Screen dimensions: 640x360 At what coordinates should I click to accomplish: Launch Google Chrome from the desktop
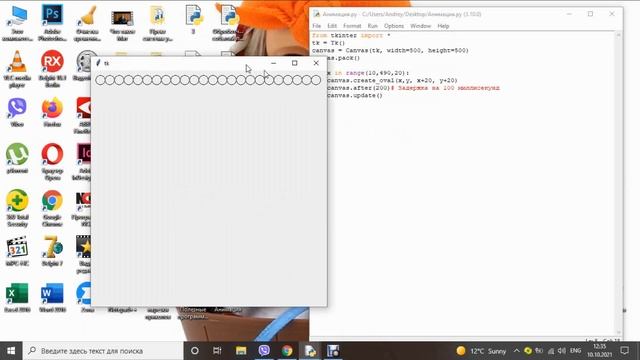click(x=52, y=208)
